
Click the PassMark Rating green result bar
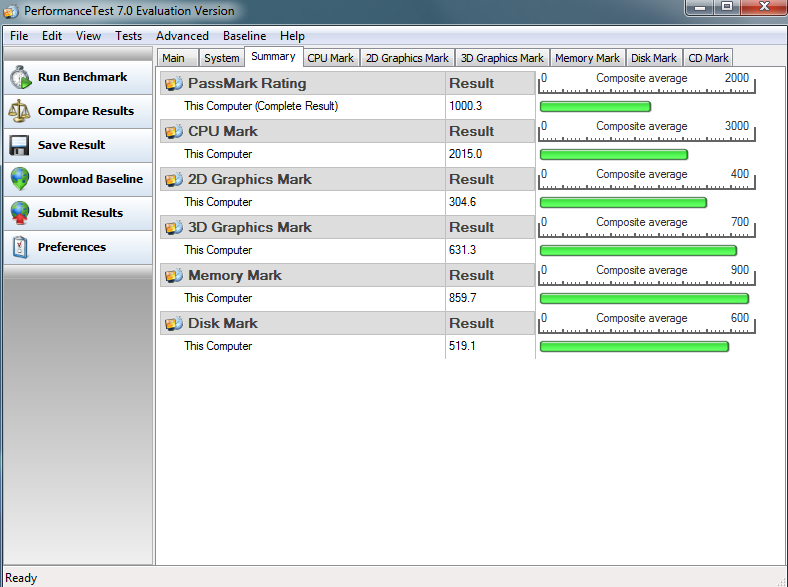596,107
